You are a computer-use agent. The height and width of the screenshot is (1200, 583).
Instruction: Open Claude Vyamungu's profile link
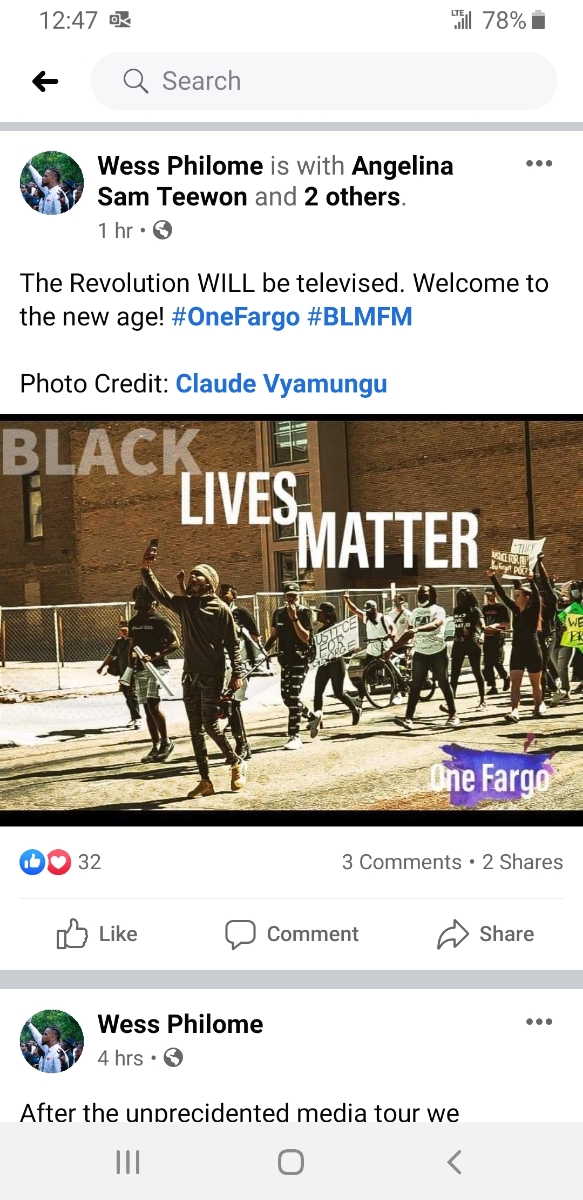tap(281, 384)
